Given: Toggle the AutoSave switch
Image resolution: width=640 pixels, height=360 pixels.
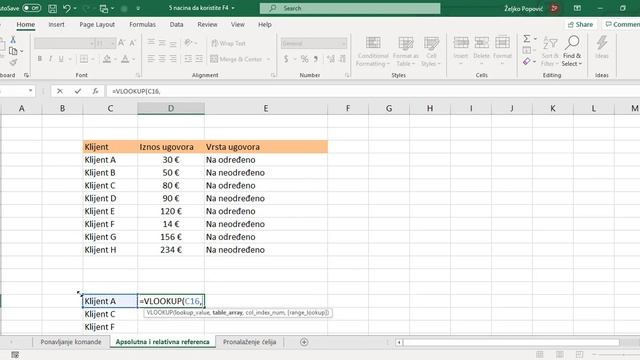Looking at the screenshot, I should (31, 8).
